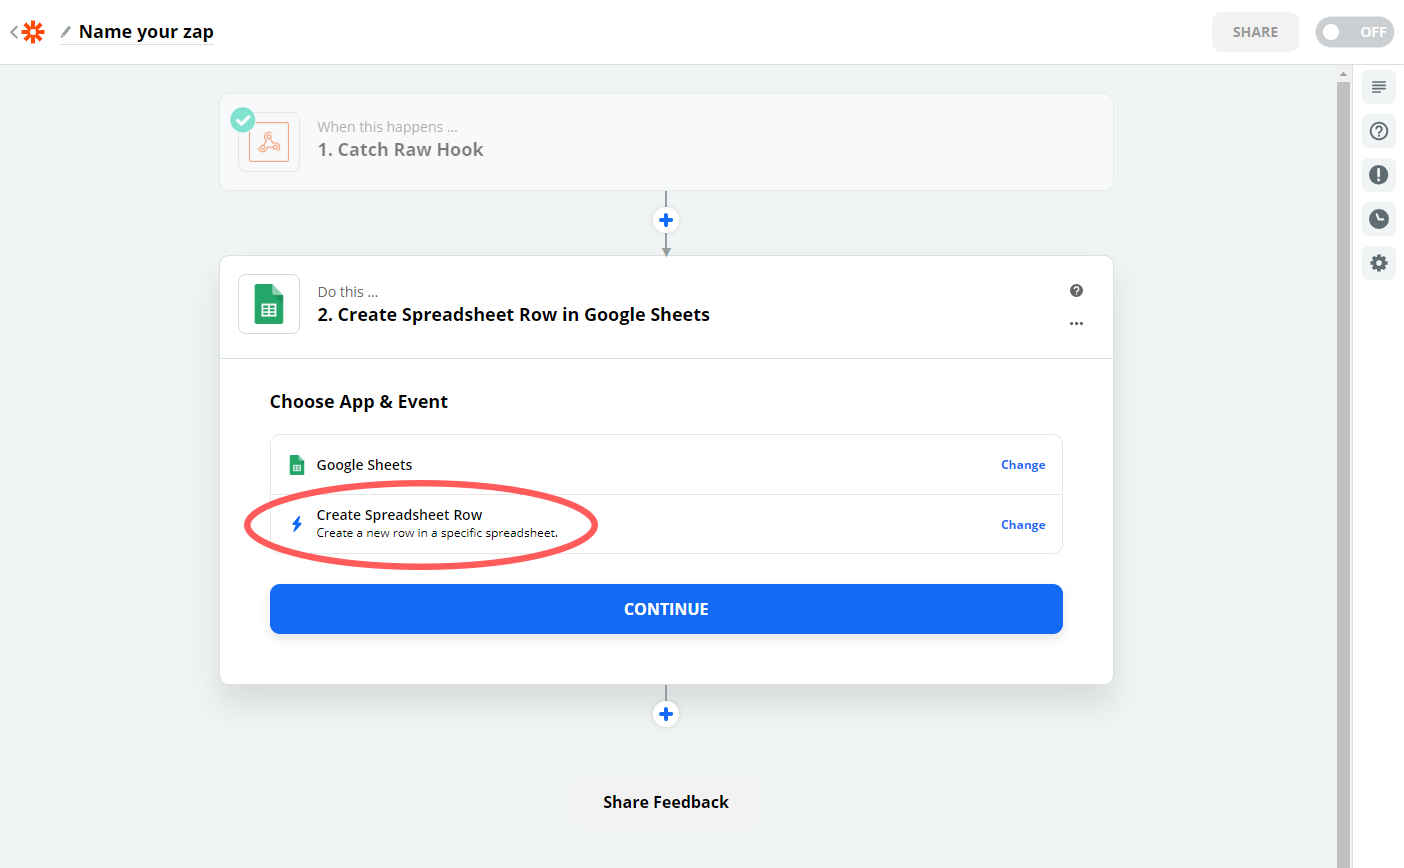Click the green checkmark on step 1

(242, 119)
